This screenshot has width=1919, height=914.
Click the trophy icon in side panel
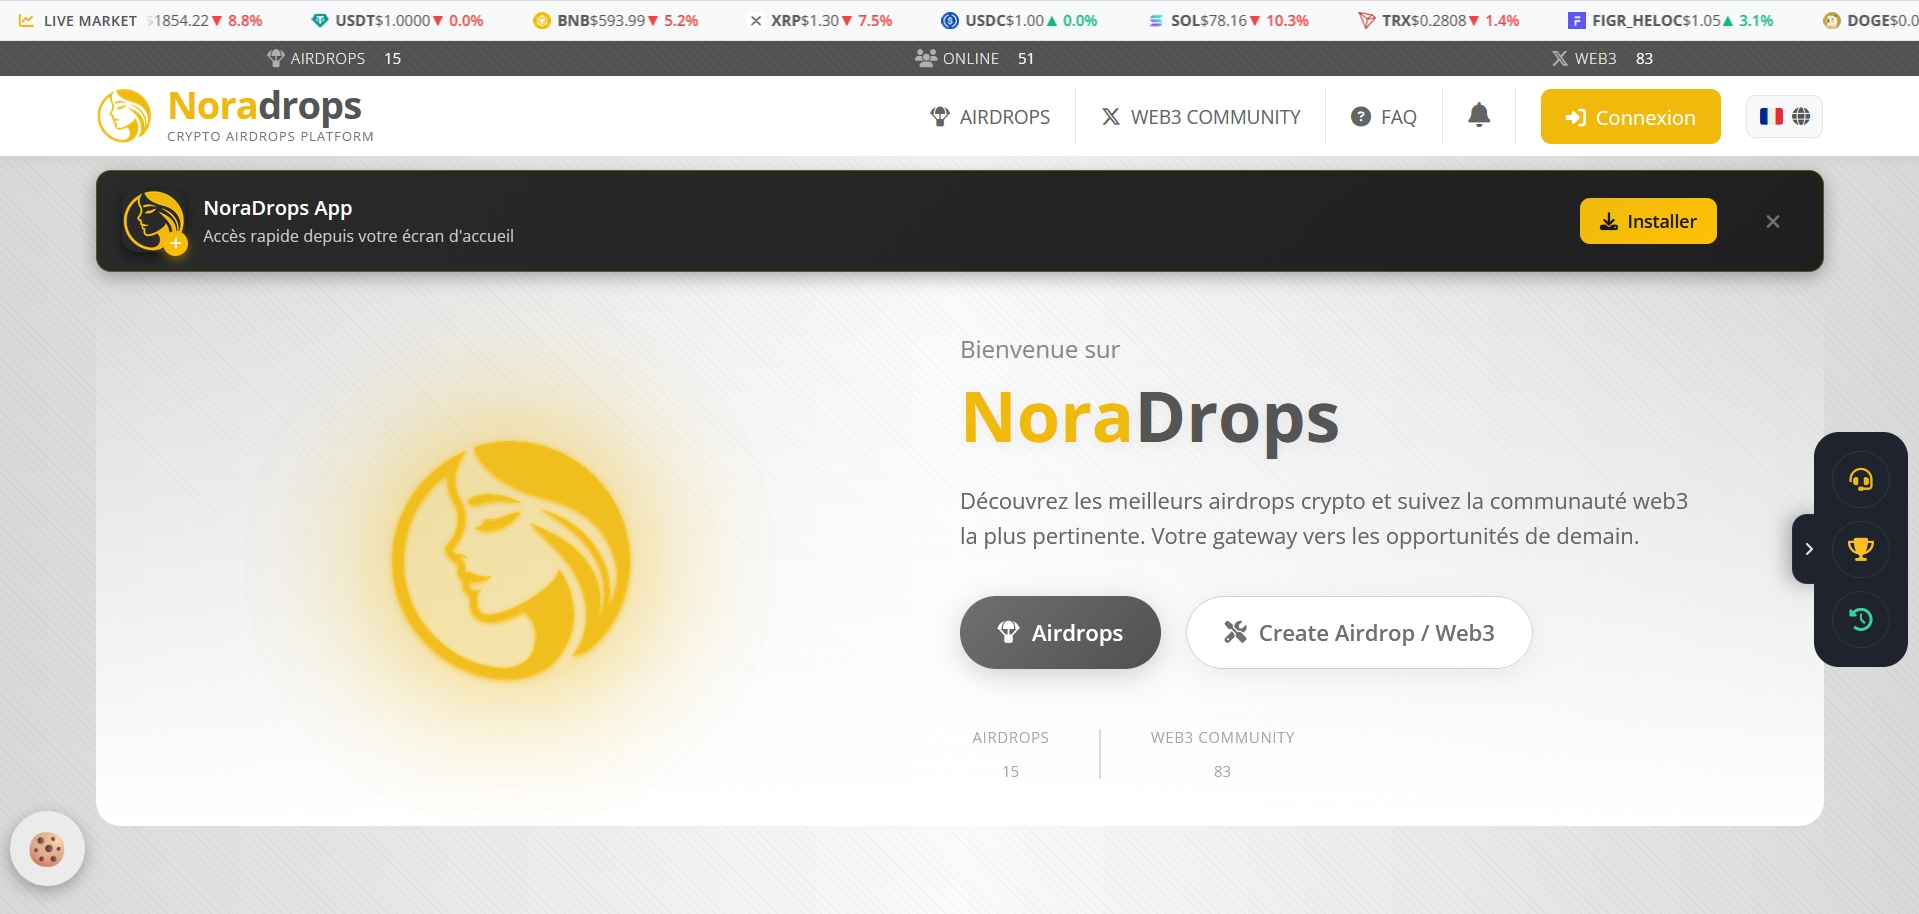[x=1860, y=549]
